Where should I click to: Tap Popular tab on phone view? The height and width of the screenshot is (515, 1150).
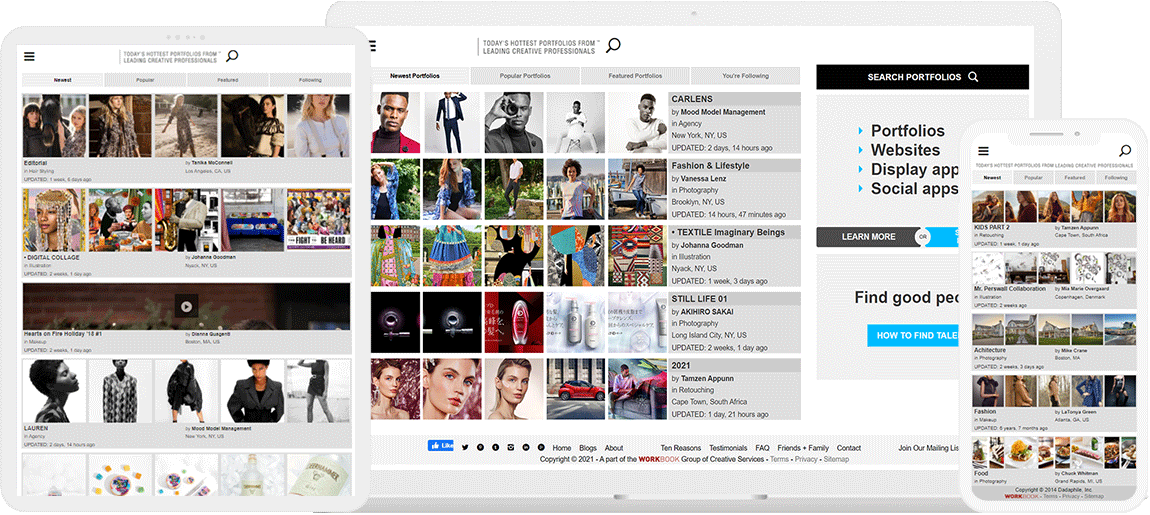[1034, 177]
